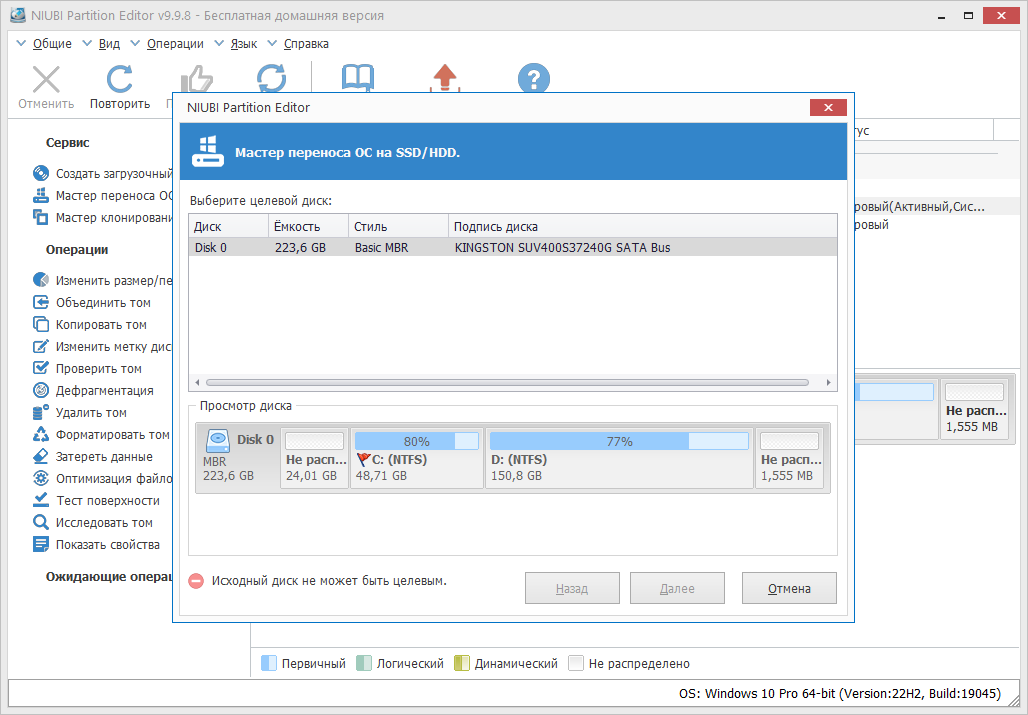The height and width of the screenshot is (715, 1028).
Task: Click the OS version status bar text
Action: click(x=840, y=693)
